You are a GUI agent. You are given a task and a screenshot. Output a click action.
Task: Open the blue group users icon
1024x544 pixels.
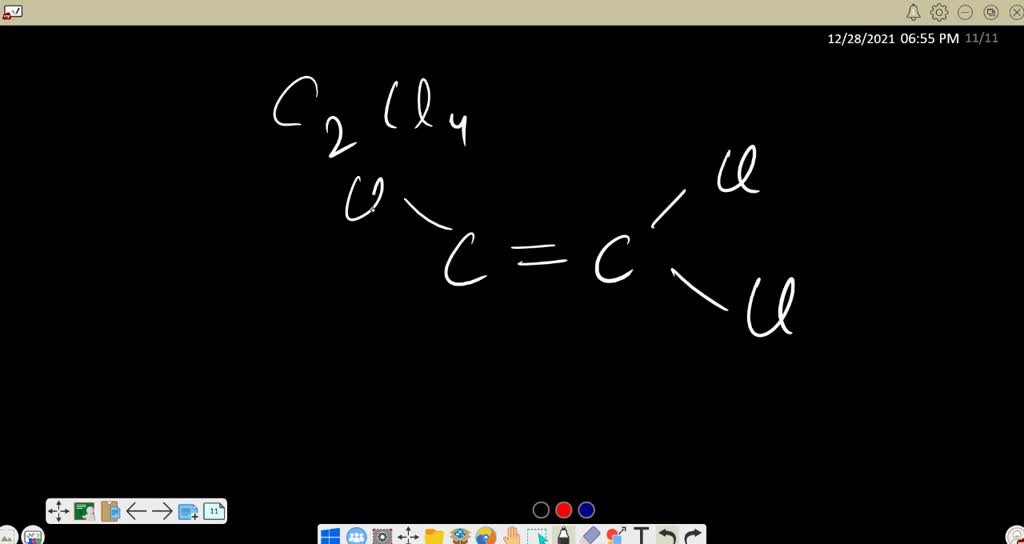[357, 536]
